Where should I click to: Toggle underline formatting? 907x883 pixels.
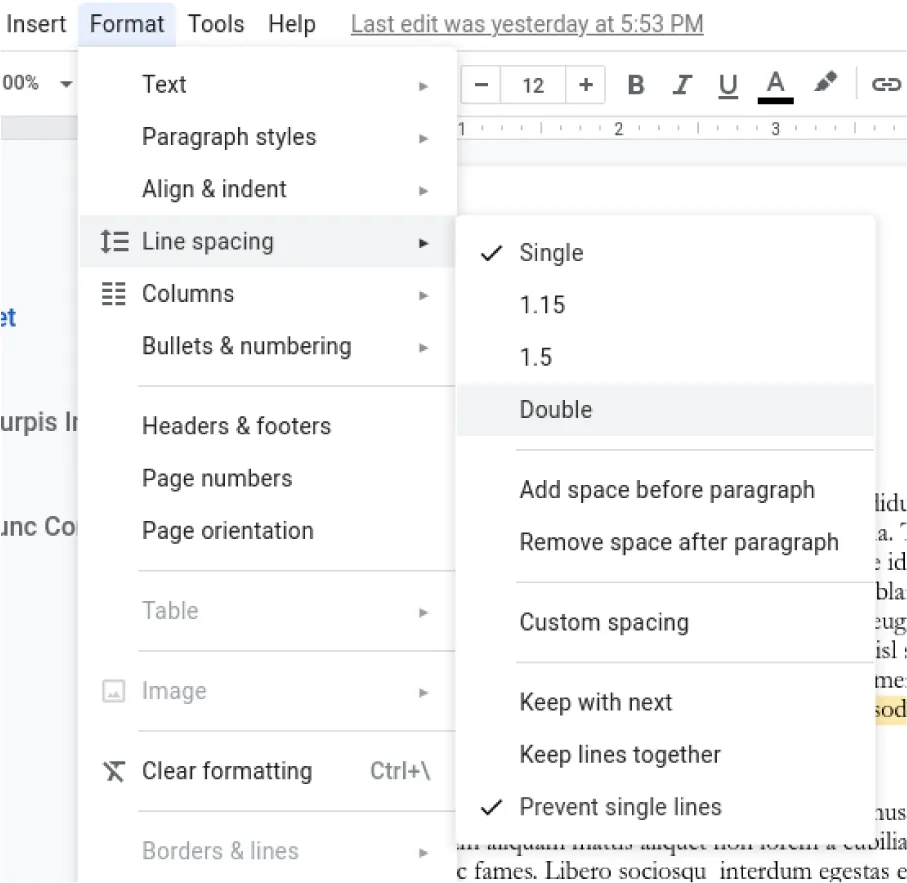click(x=727, y=85)
